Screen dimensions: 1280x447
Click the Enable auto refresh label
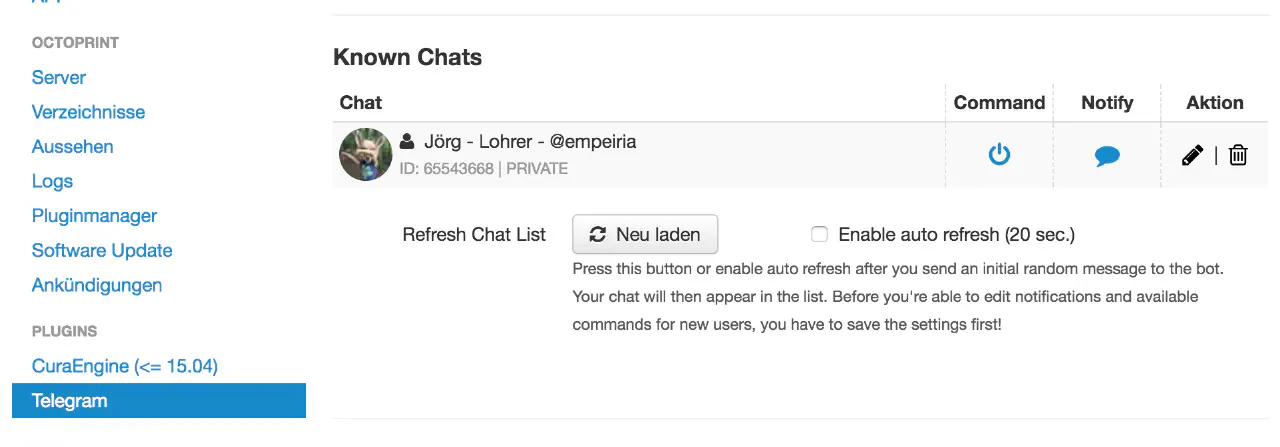pos(956,235)
